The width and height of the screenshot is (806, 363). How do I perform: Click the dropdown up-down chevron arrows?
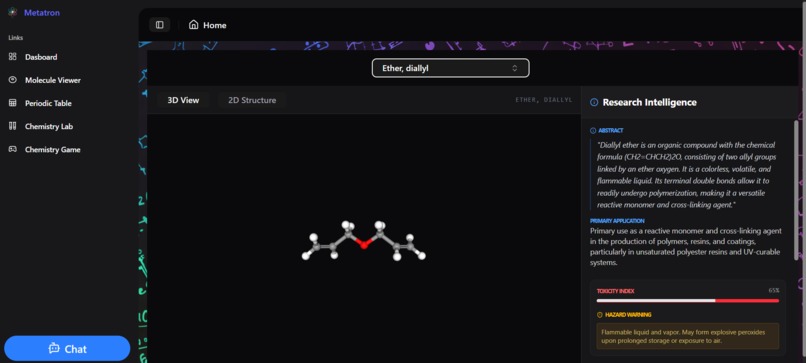tap(514, 68)
